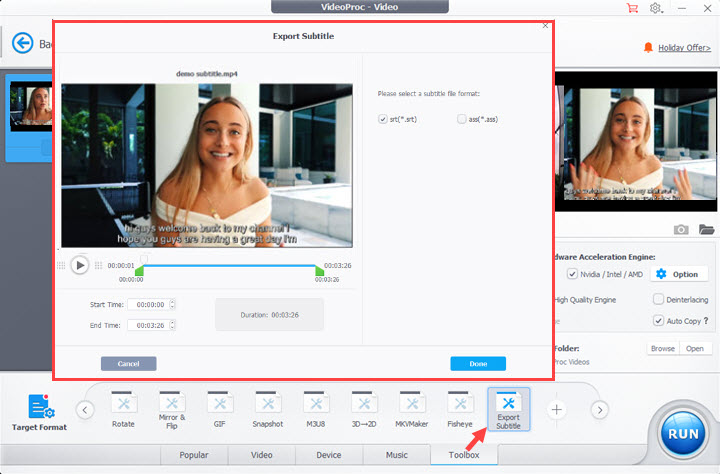Confirm with the Done button
This screenshot has width=720, height=474.
[478, 363]
